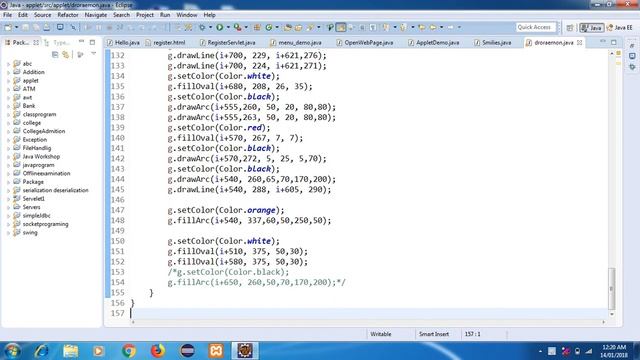Open the New file dropdown arrow
This screenshot has width=640, height=360.
point(17,27)
